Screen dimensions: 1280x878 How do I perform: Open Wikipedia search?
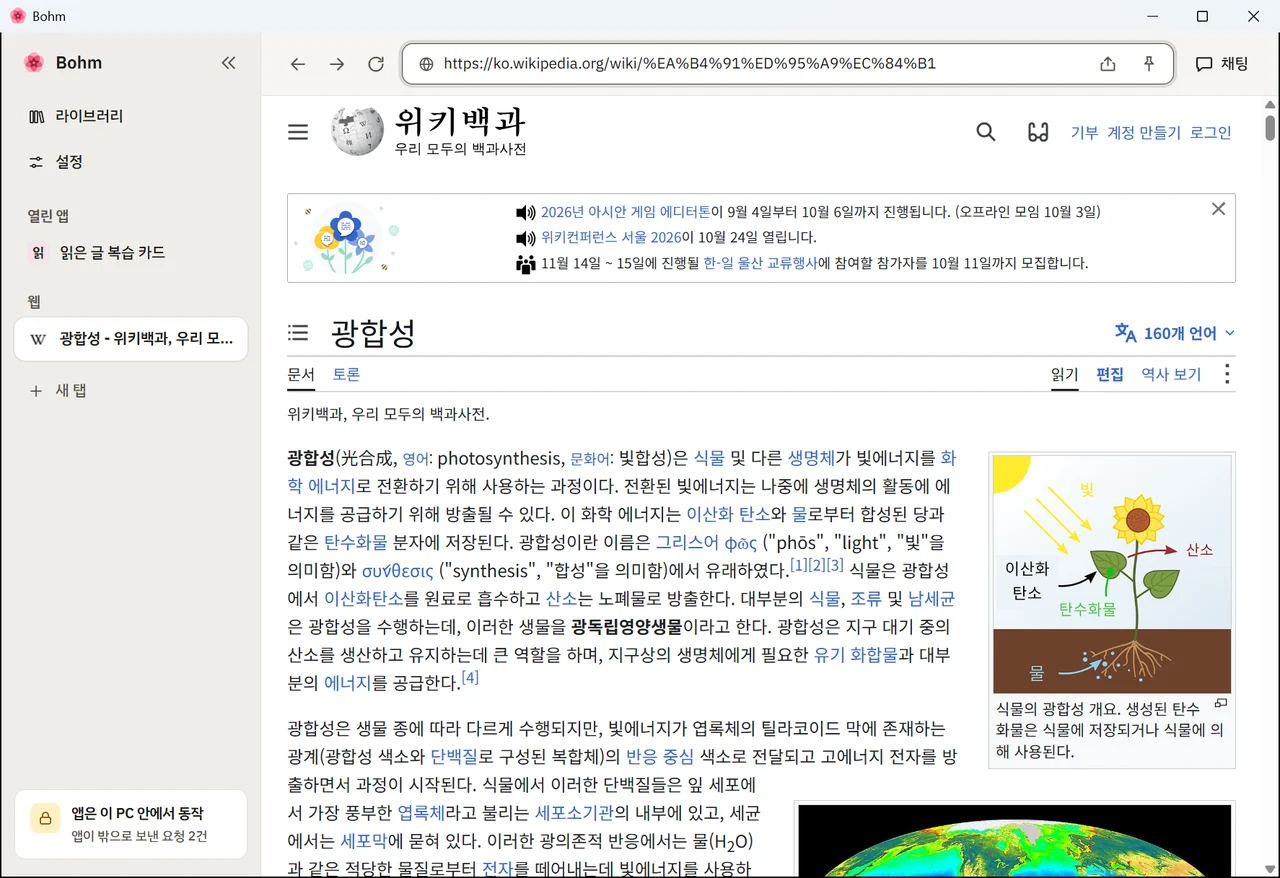pyautogui.click(x=986, y=132)
